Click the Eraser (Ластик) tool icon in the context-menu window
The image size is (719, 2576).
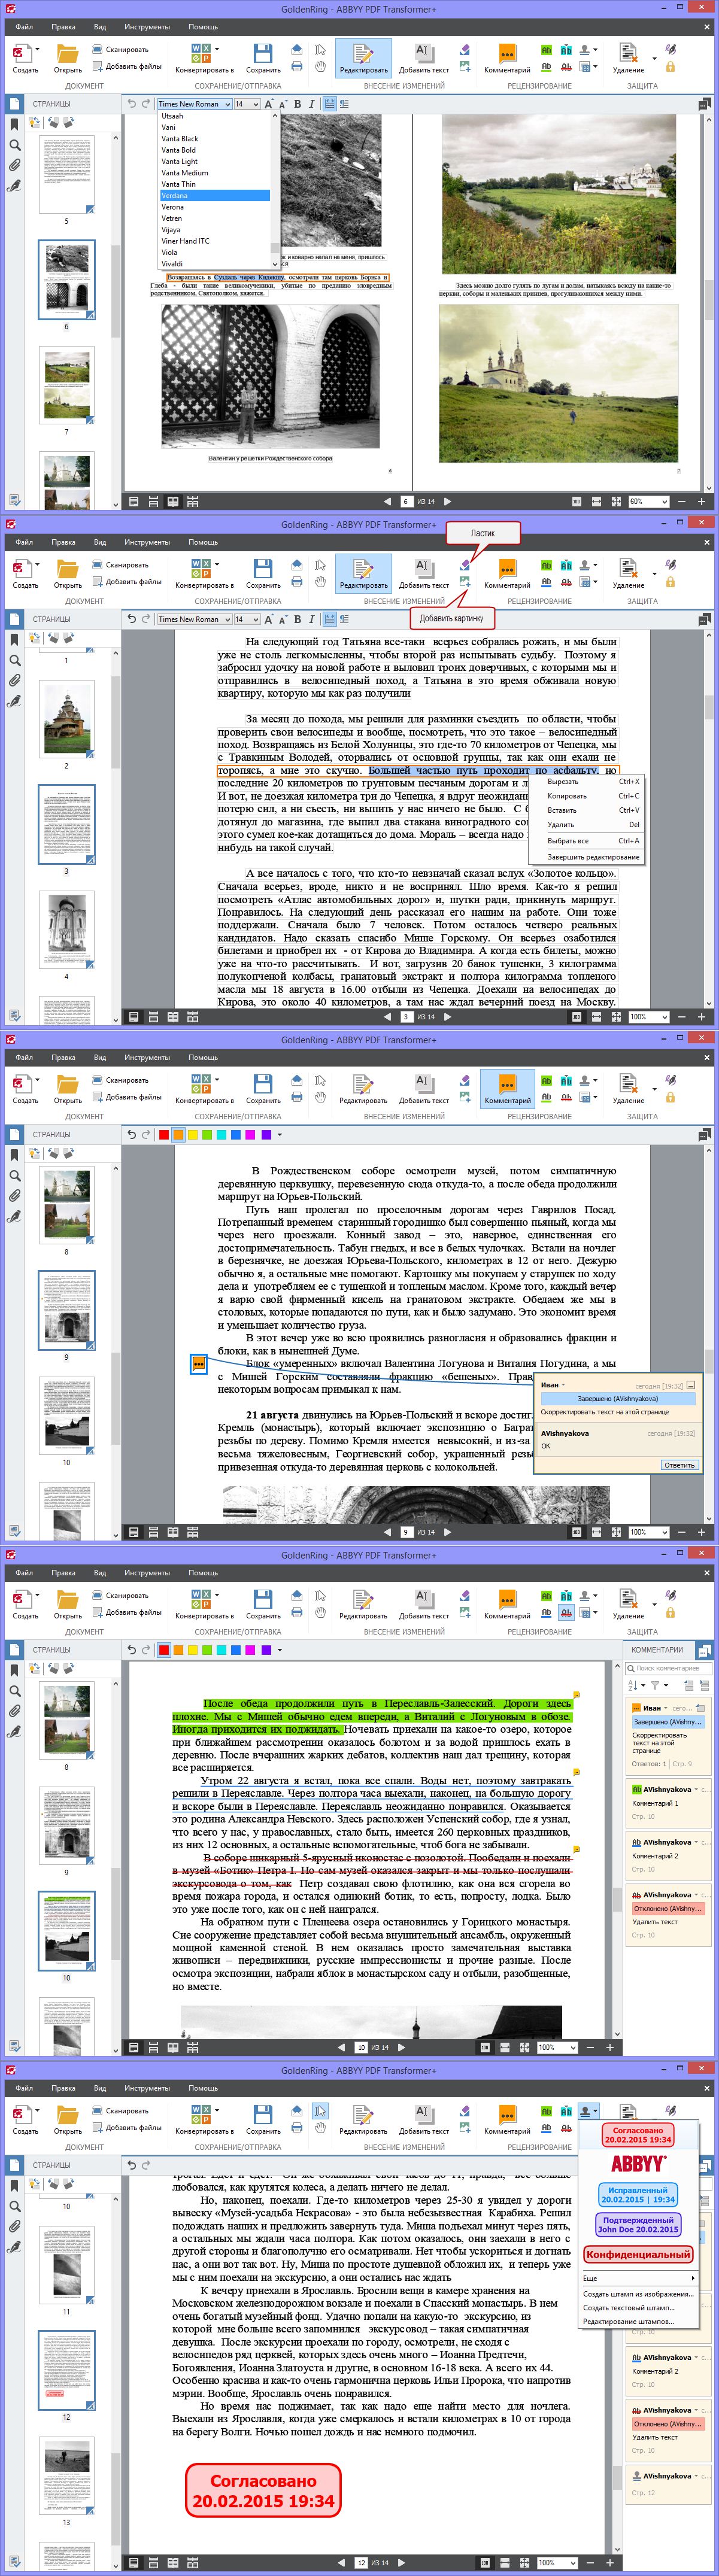click(465, 565)
